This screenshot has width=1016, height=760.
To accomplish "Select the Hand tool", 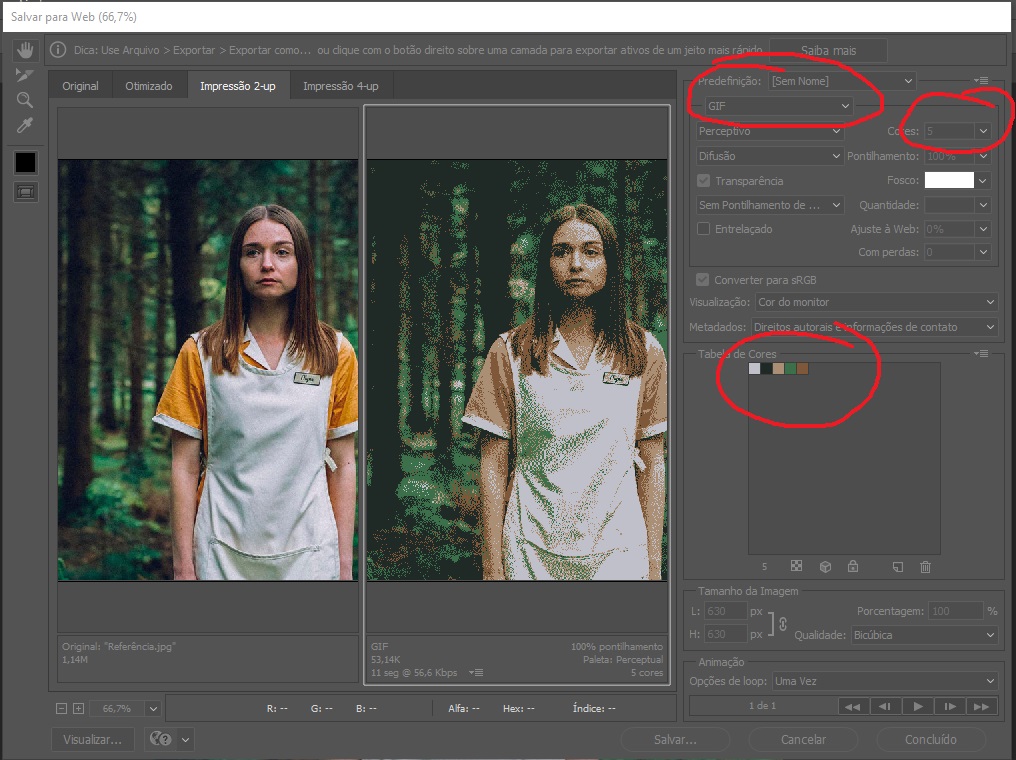I will [x=25, y=49].
